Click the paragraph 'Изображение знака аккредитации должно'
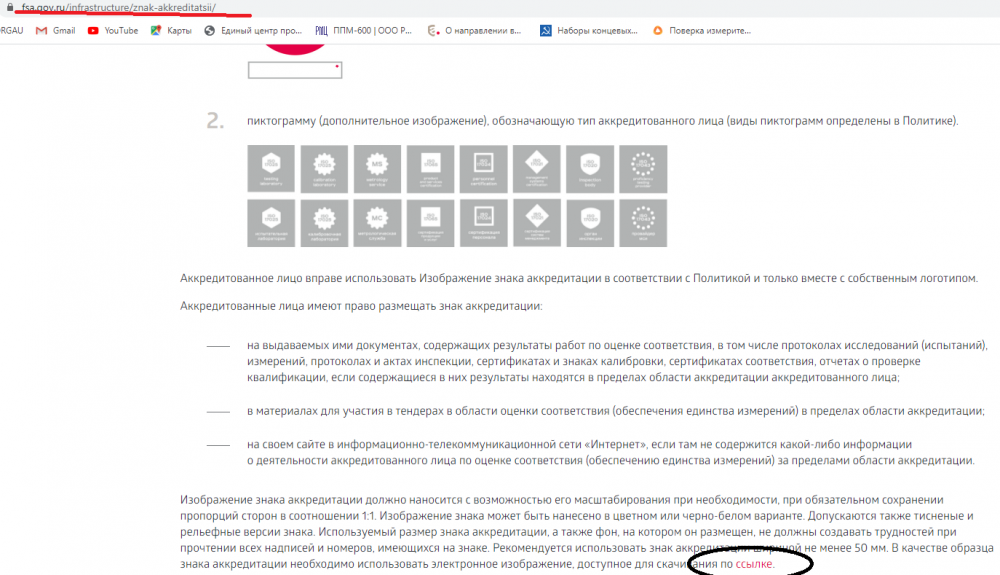This screenshot has height=575, width=1000. 587,532
